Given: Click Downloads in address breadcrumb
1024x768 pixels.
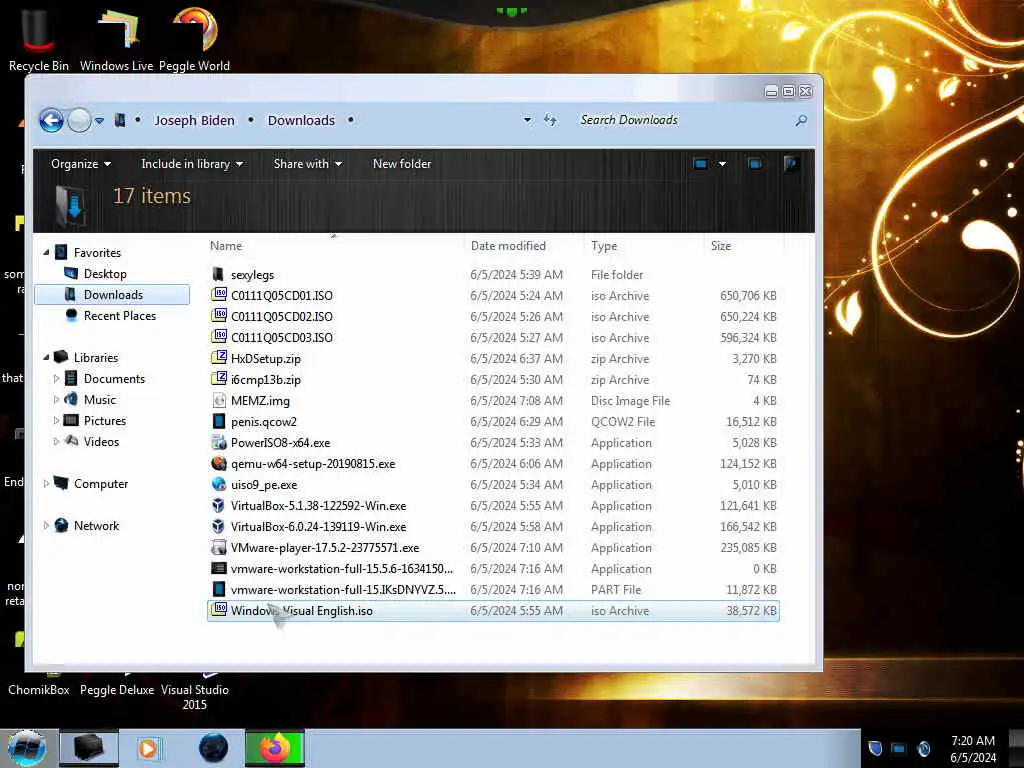Looking at the screenshot, I should click(x=301, y=120).
